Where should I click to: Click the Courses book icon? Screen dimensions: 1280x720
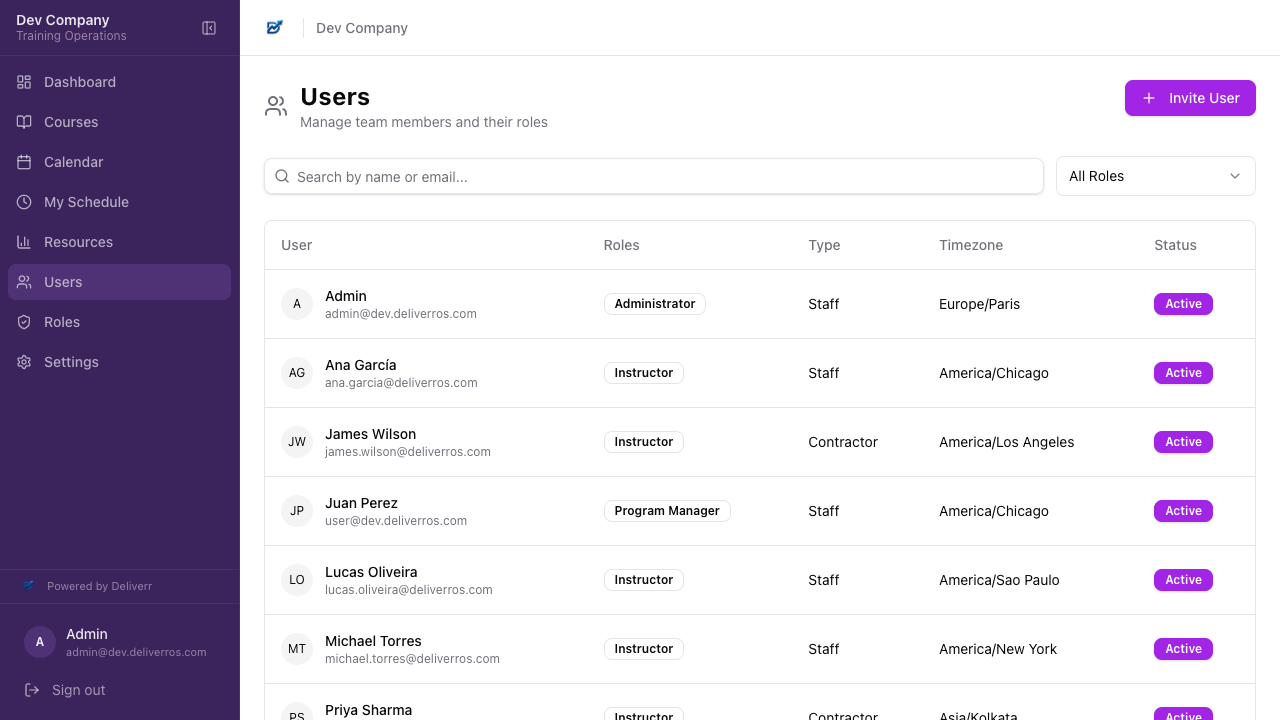(24, 122)
